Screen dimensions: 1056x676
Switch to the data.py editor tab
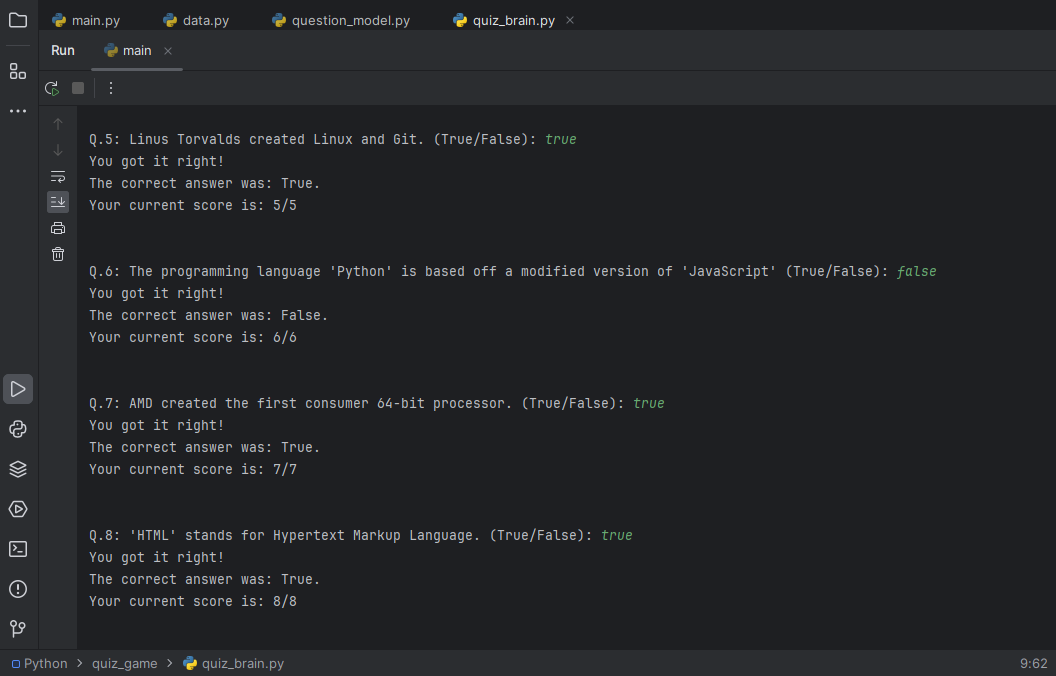205,21
